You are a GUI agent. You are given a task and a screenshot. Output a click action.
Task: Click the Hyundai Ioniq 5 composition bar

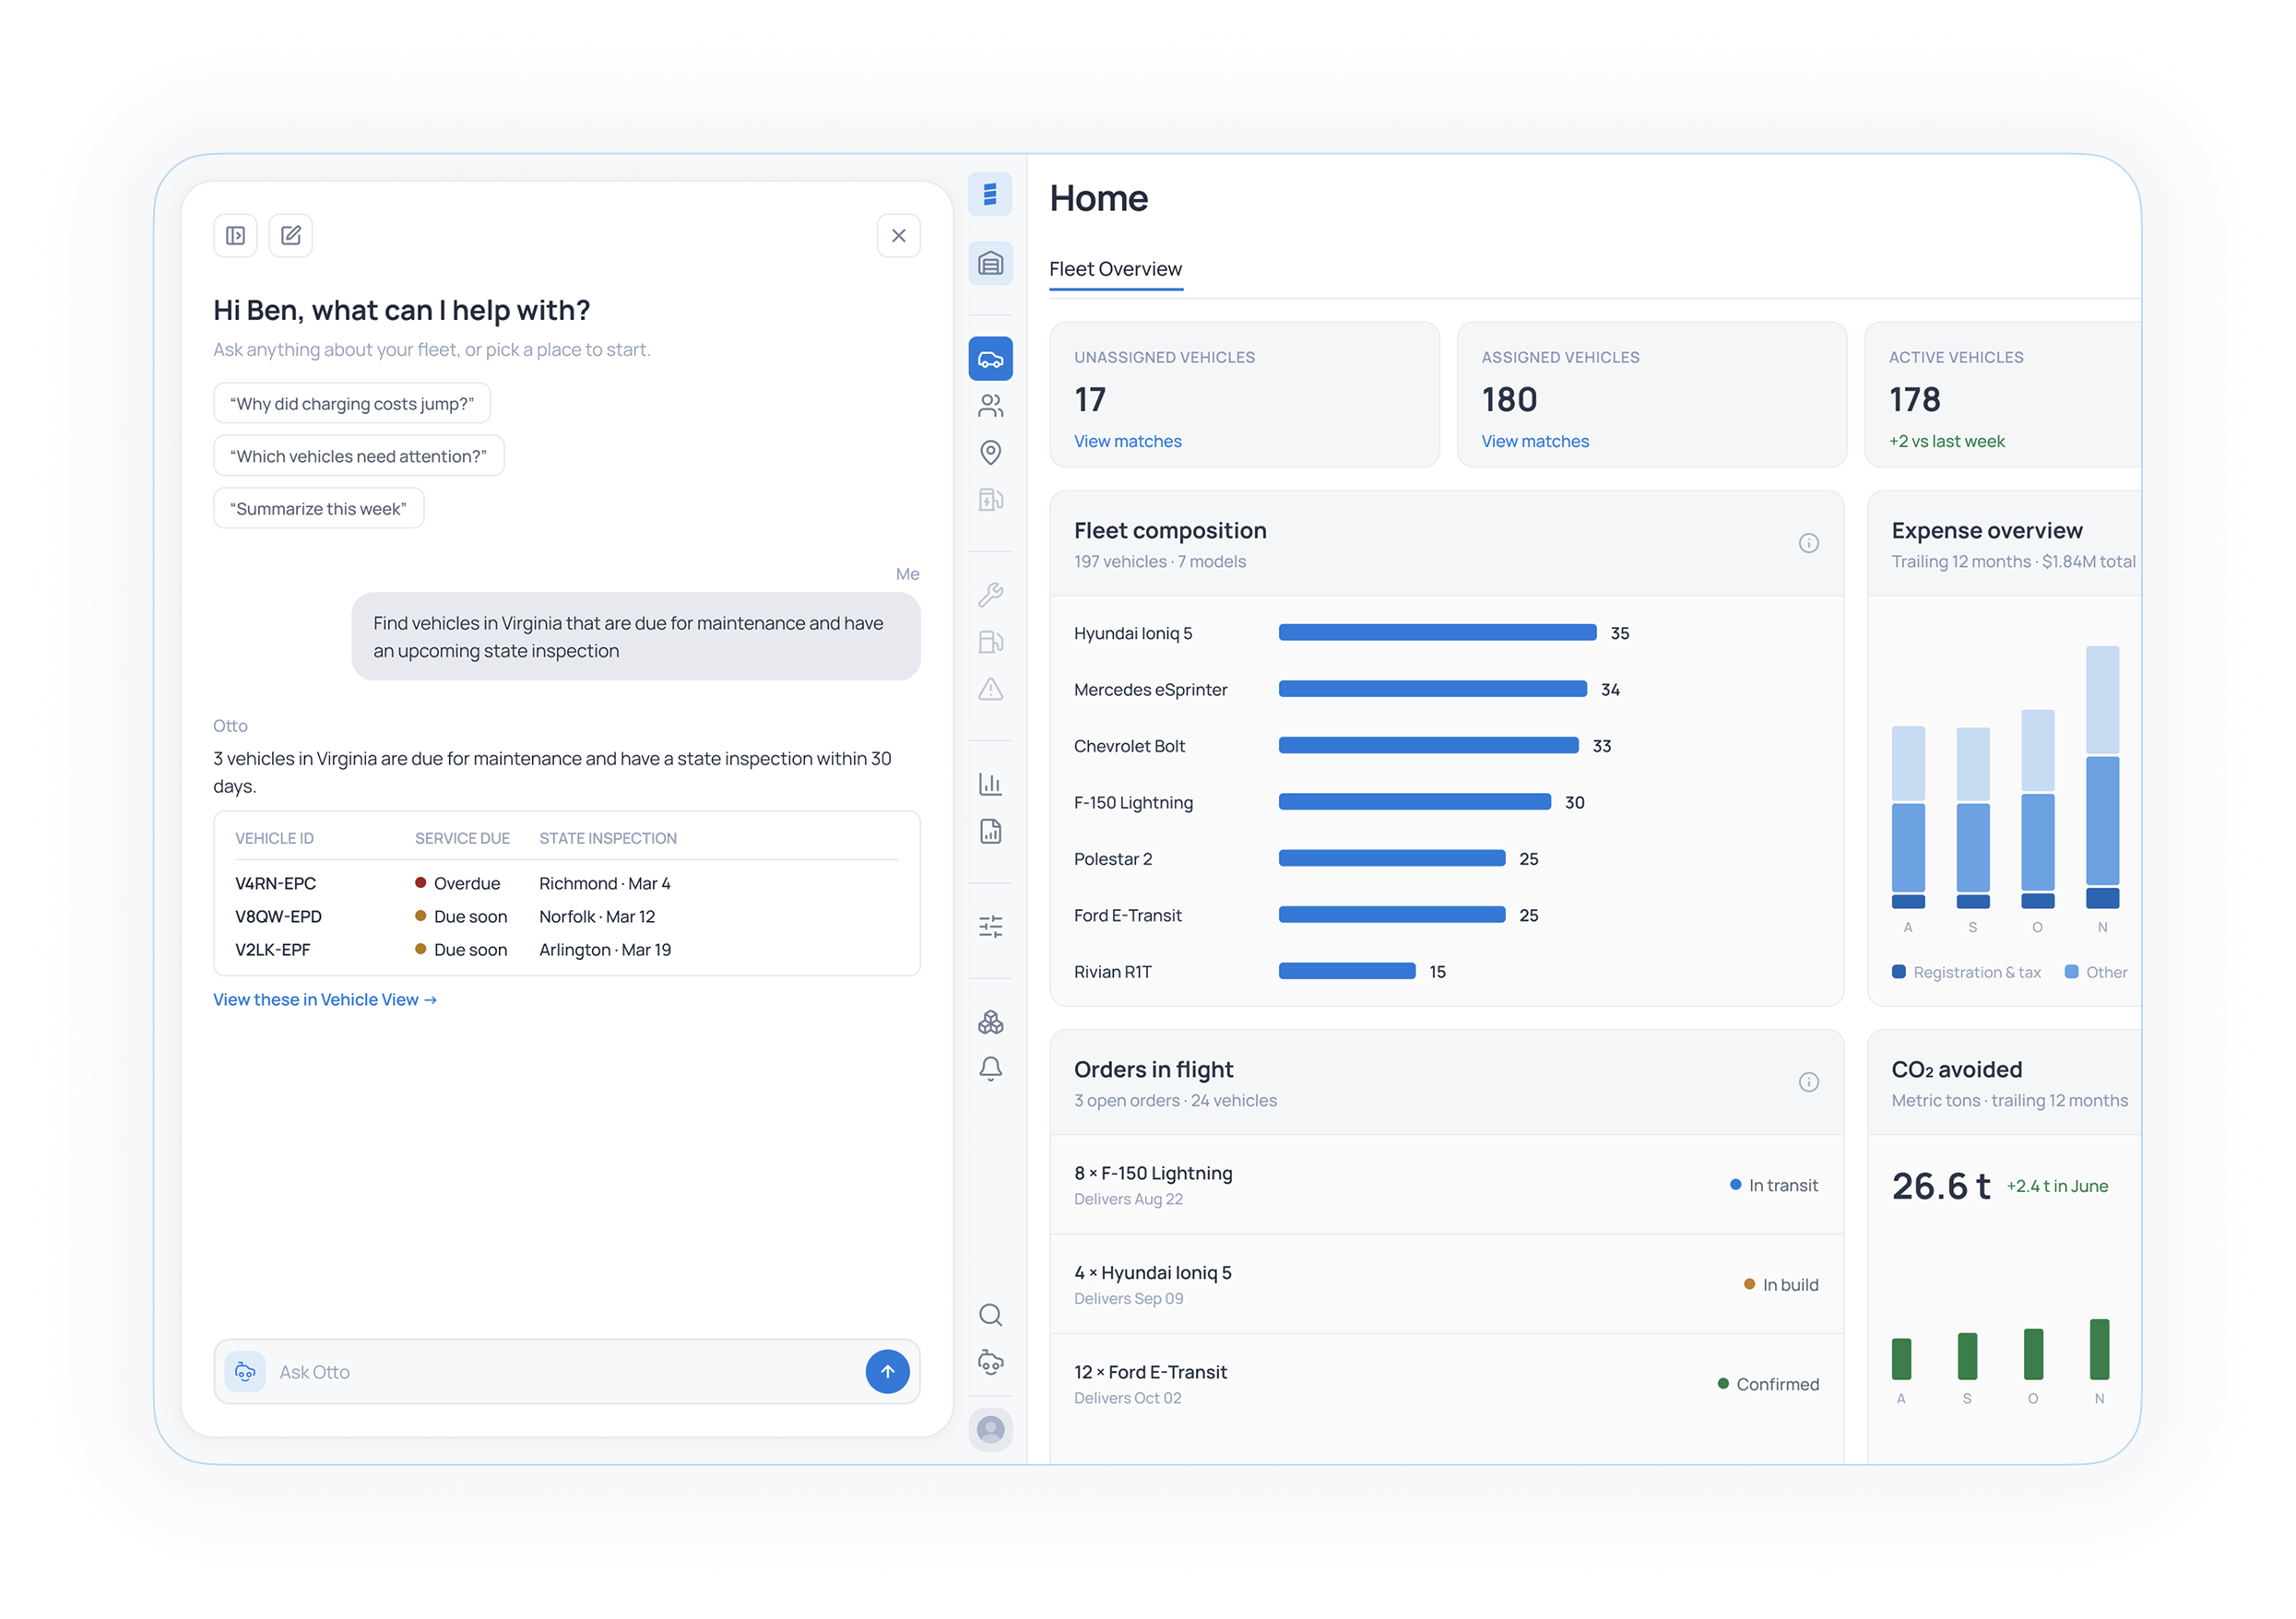coord(1437,633)
